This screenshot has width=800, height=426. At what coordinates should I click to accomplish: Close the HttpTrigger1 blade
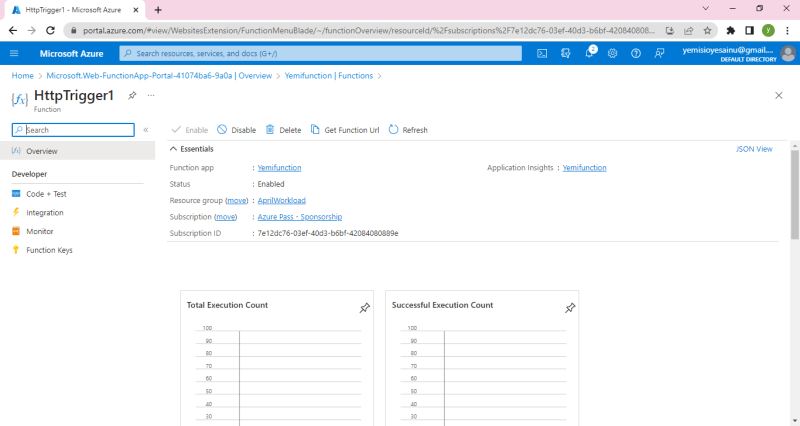click(x=779, y=95)
